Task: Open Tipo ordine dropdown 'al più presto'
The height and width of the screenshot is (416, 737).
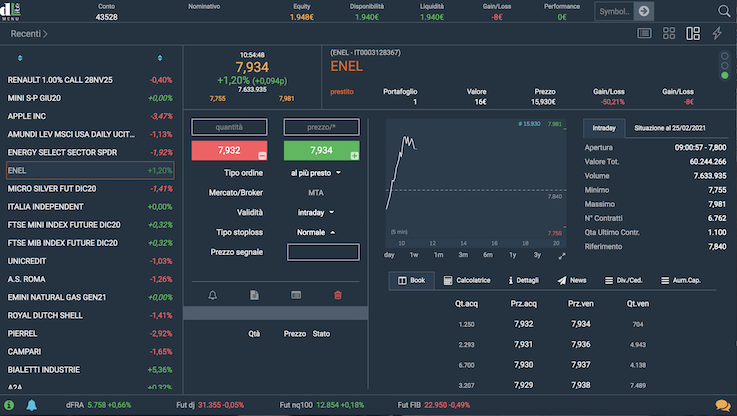Action: tap(315, 173)
